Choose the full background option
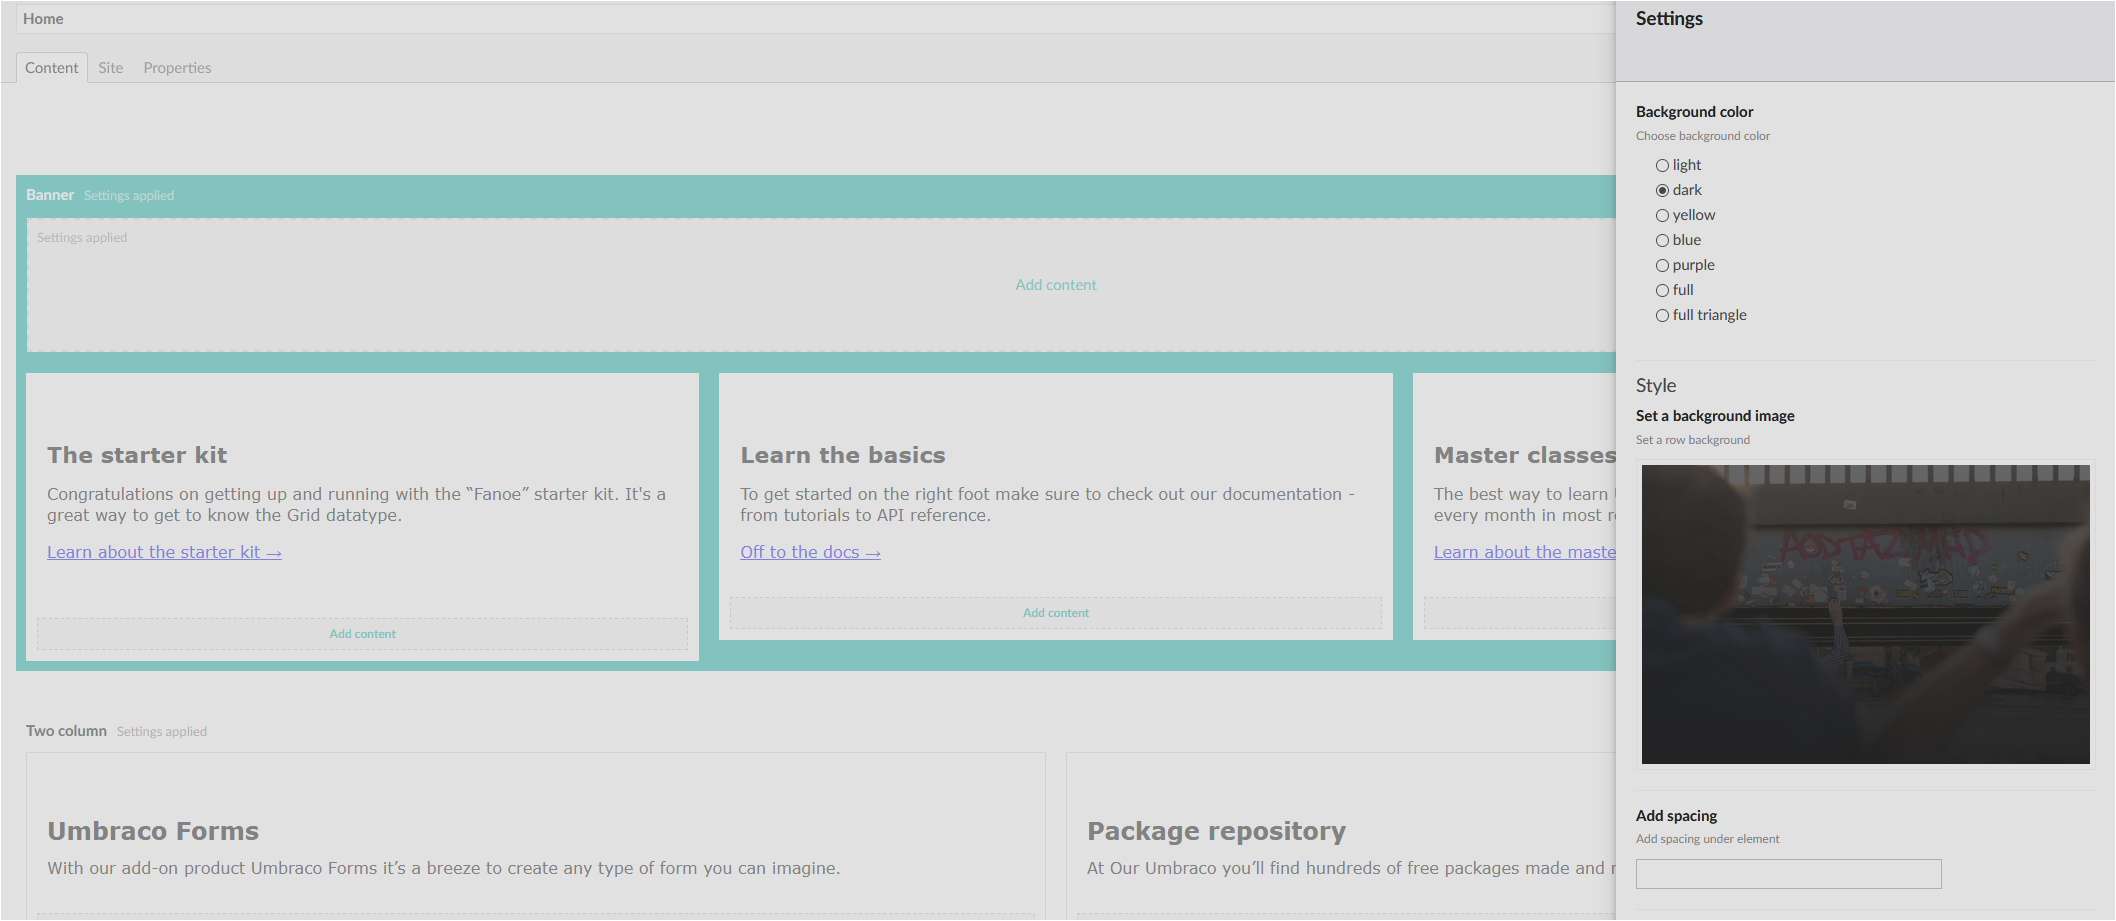This screenshot has height=921, width=2116. pyautogui.click(x=1662, y=291)
